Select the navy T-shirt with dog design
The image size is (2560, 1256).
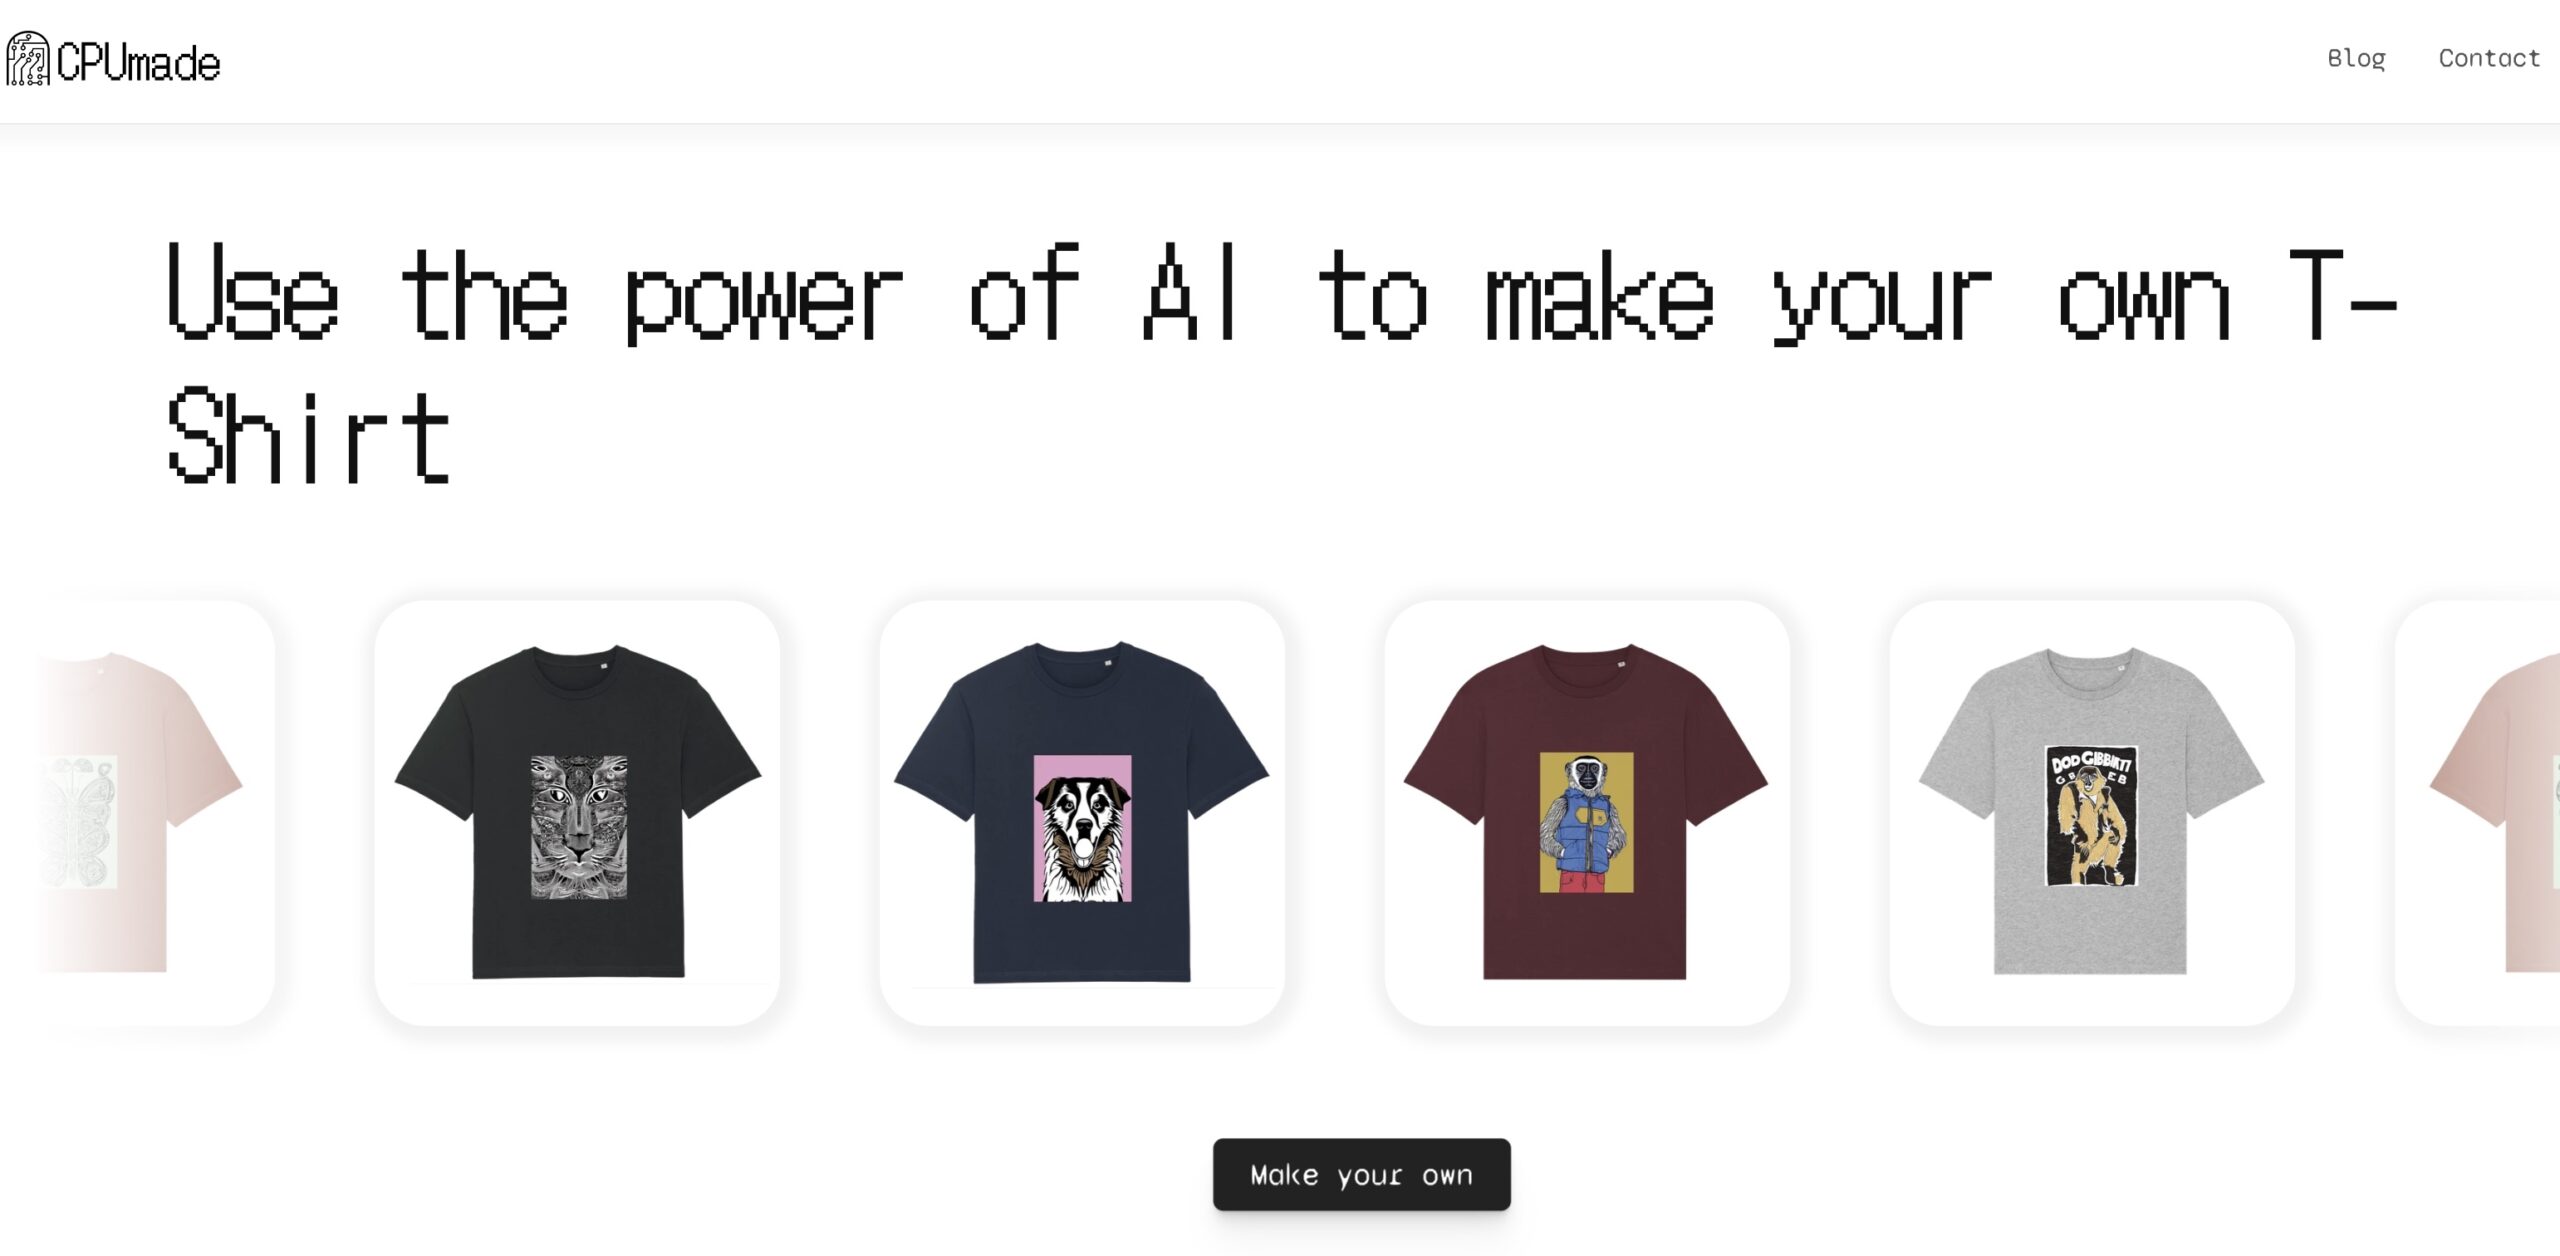[x=1082, y=812]
